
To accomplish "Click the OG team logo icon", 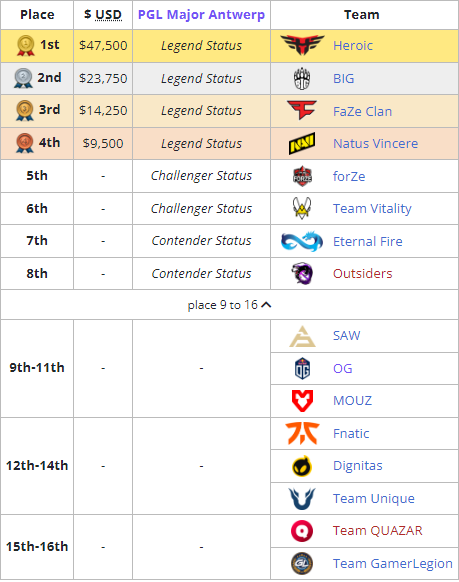I will click(302, 368).
